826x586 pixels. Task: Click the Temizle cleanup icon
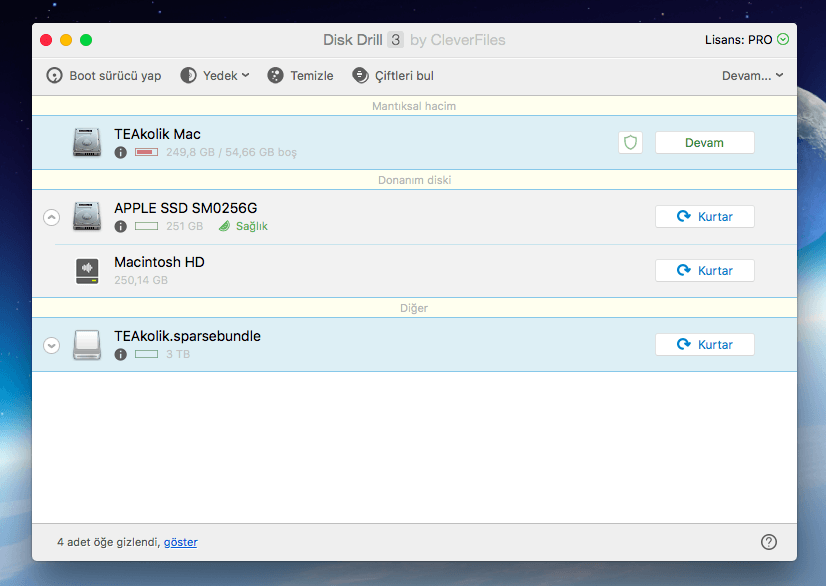tap(276, 75)
